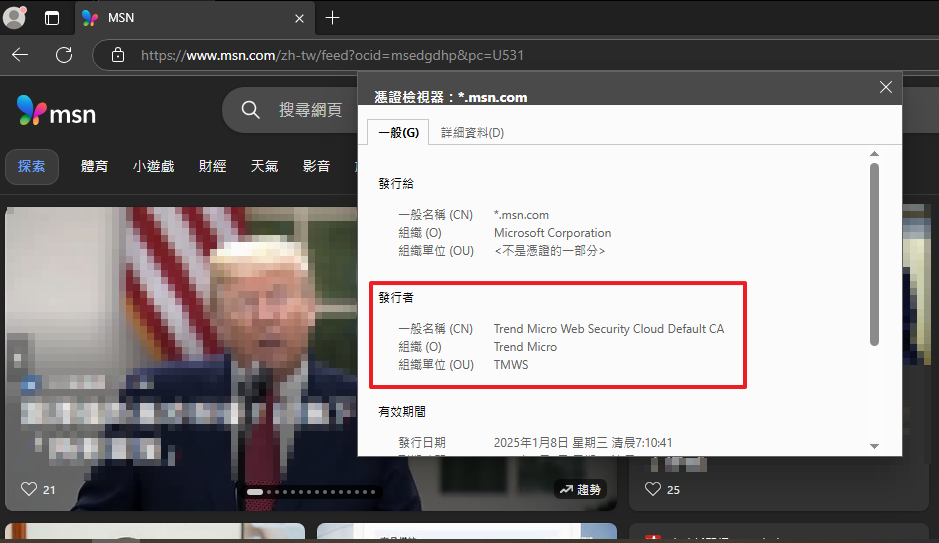This screenshot has height=543, width=939.
Task: Open the tab actions menu icon
Action: (52, 18)
